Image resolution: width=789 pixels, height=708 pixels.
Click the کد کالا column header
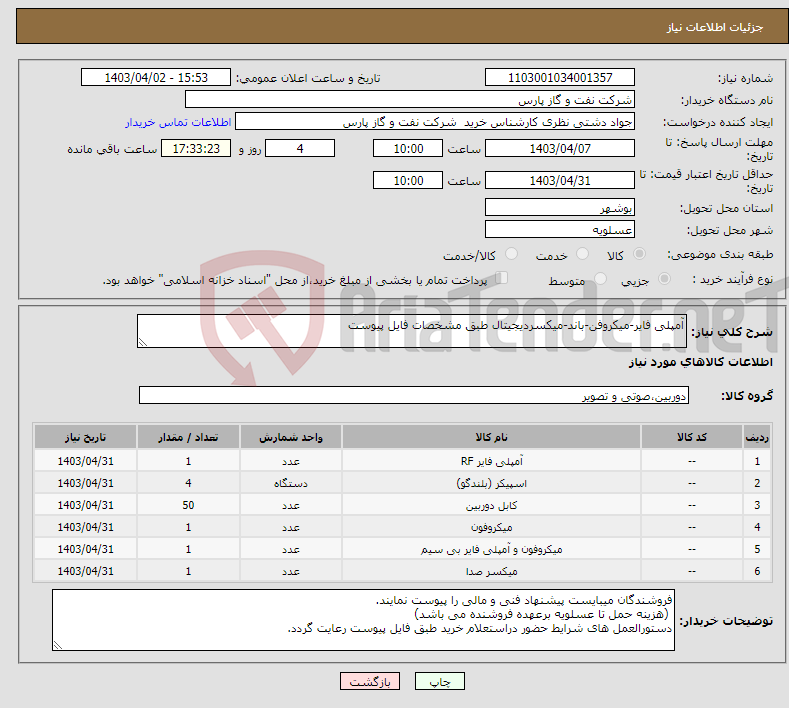[691, 437]
